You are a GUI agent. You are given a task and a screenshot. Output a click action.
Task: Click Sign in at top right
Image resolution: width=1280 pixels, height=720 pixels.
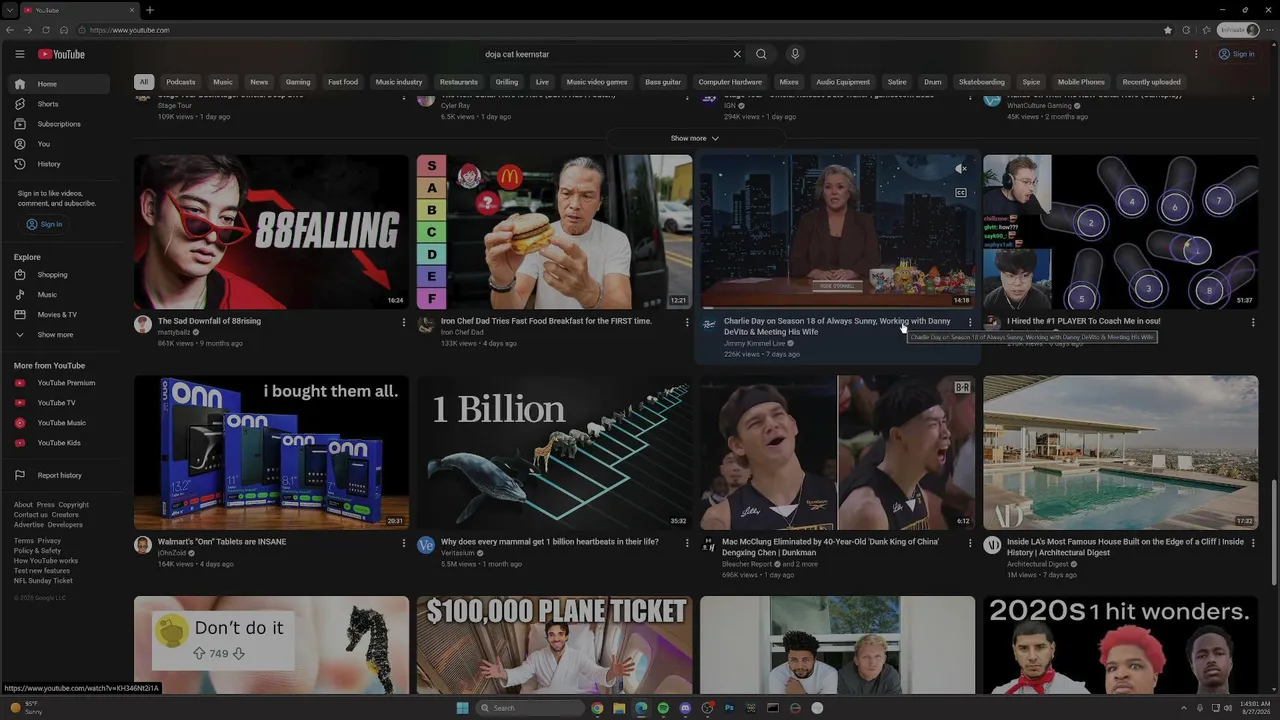pos(1236,54)
